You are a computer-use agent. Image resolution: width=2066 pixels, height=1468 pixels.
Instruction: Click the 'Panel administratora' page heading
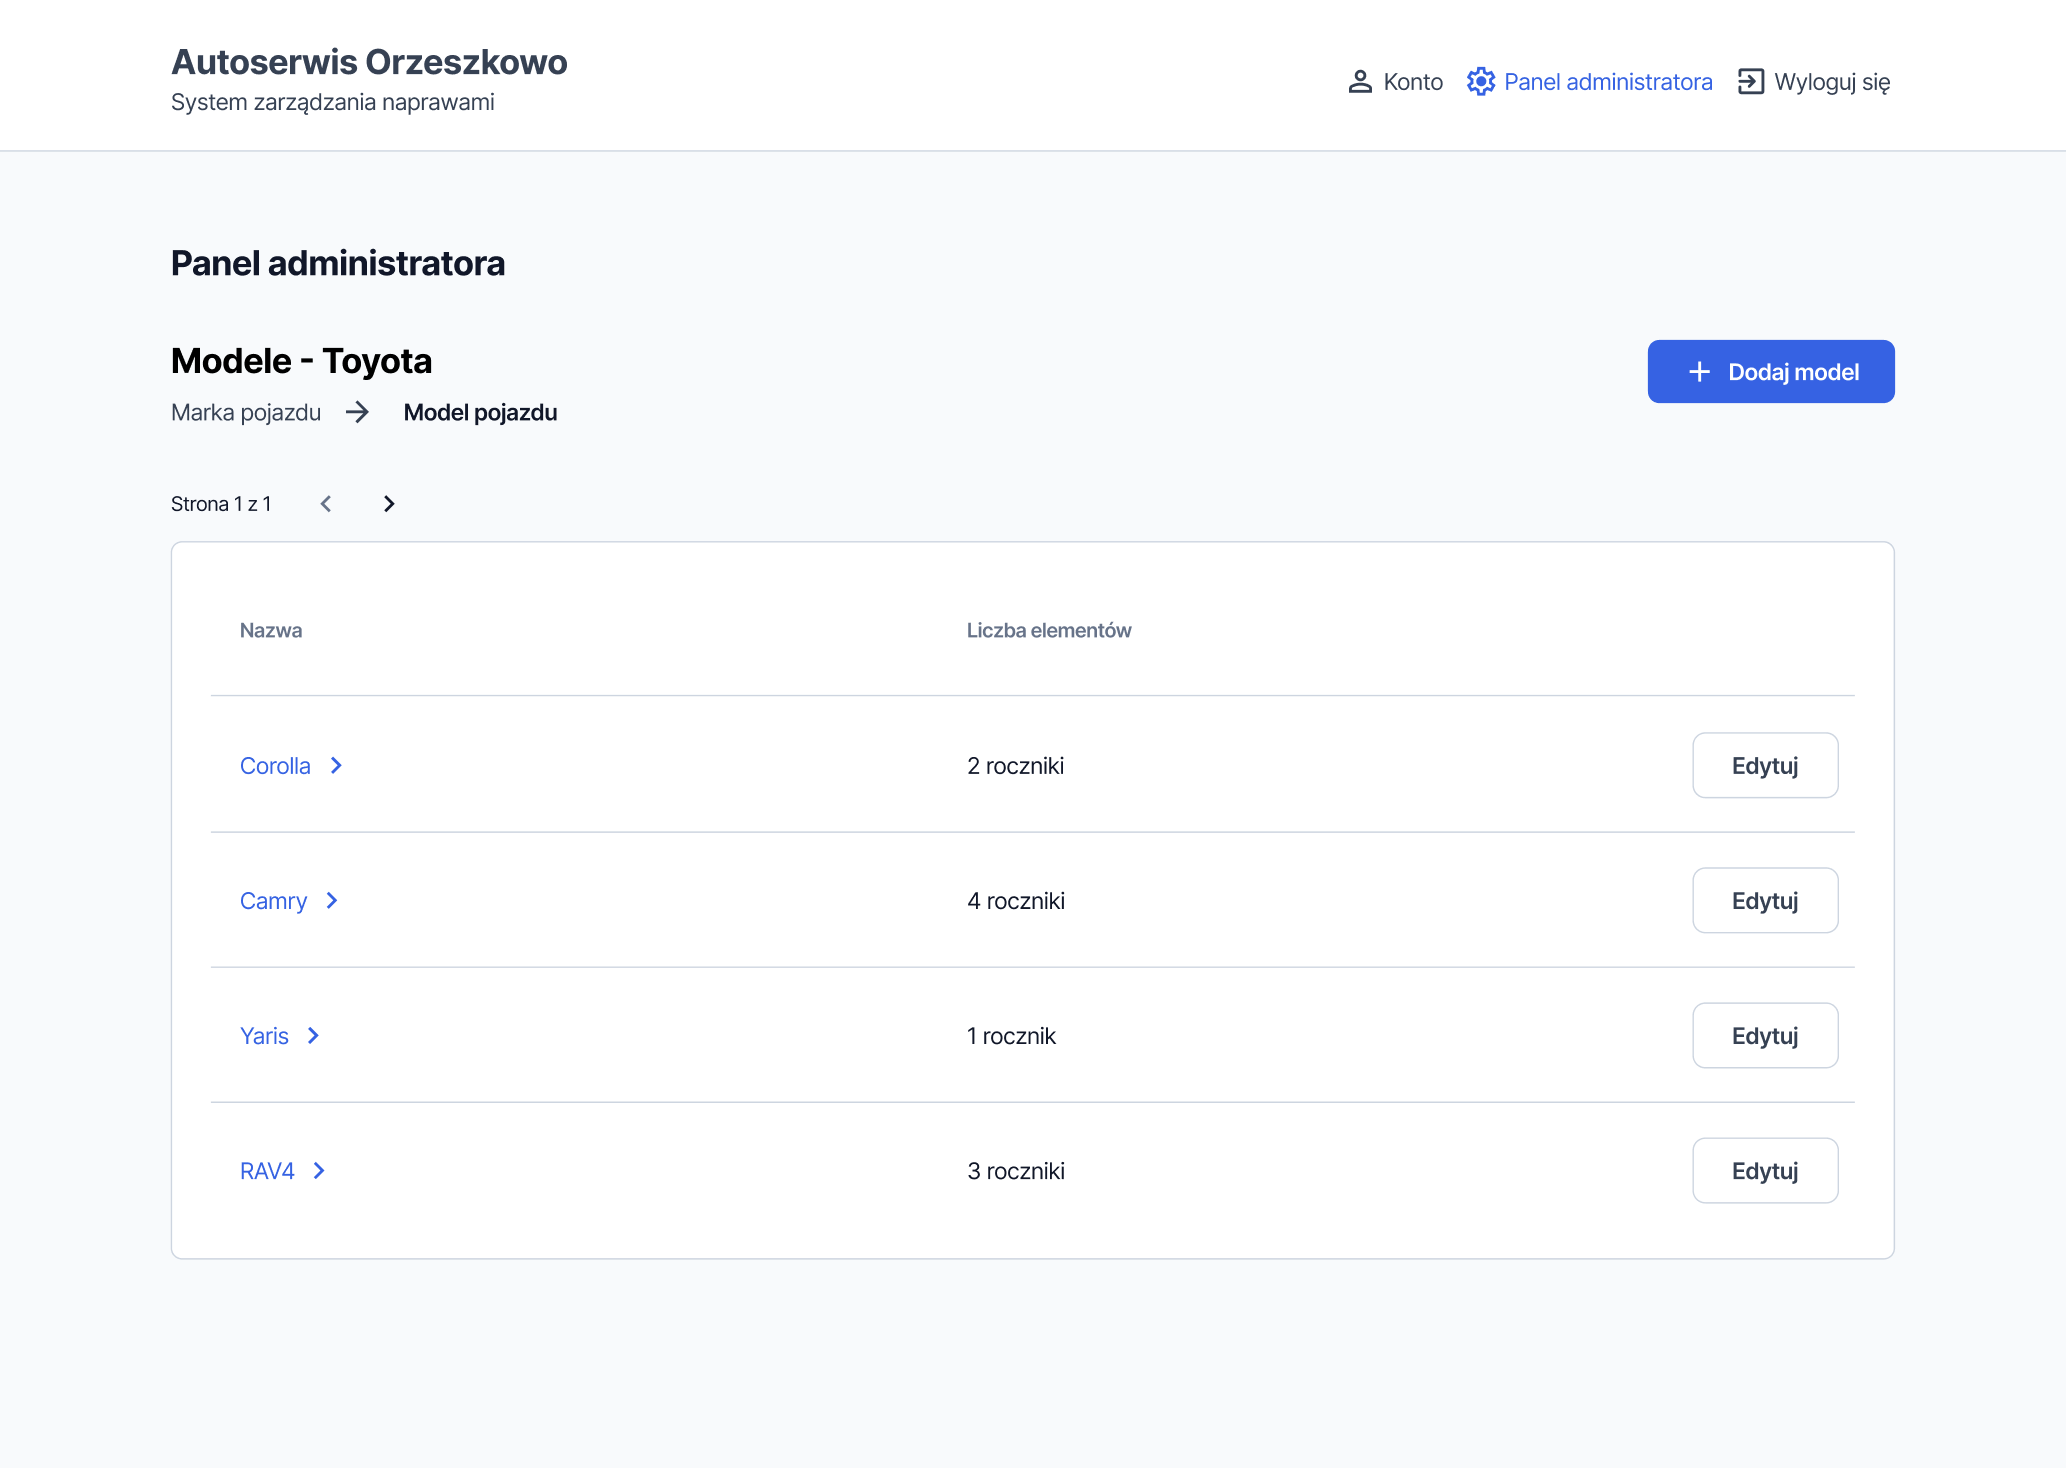(x=338, y=263)
